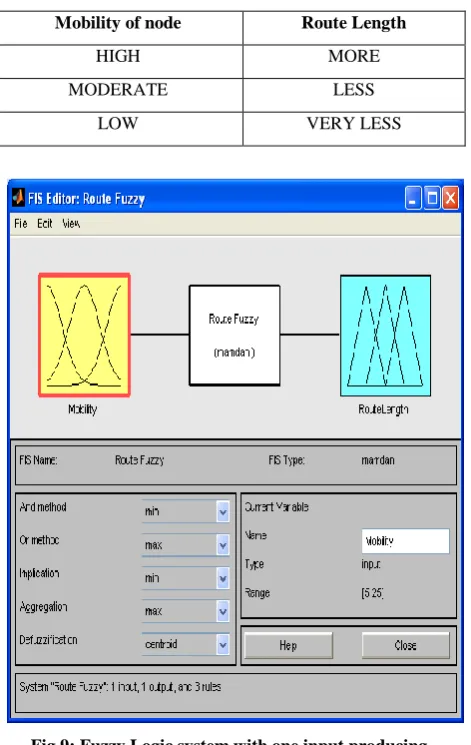Click the LOW cell in the table
This screenshot has height=745, width=471.
click(118, 123)
